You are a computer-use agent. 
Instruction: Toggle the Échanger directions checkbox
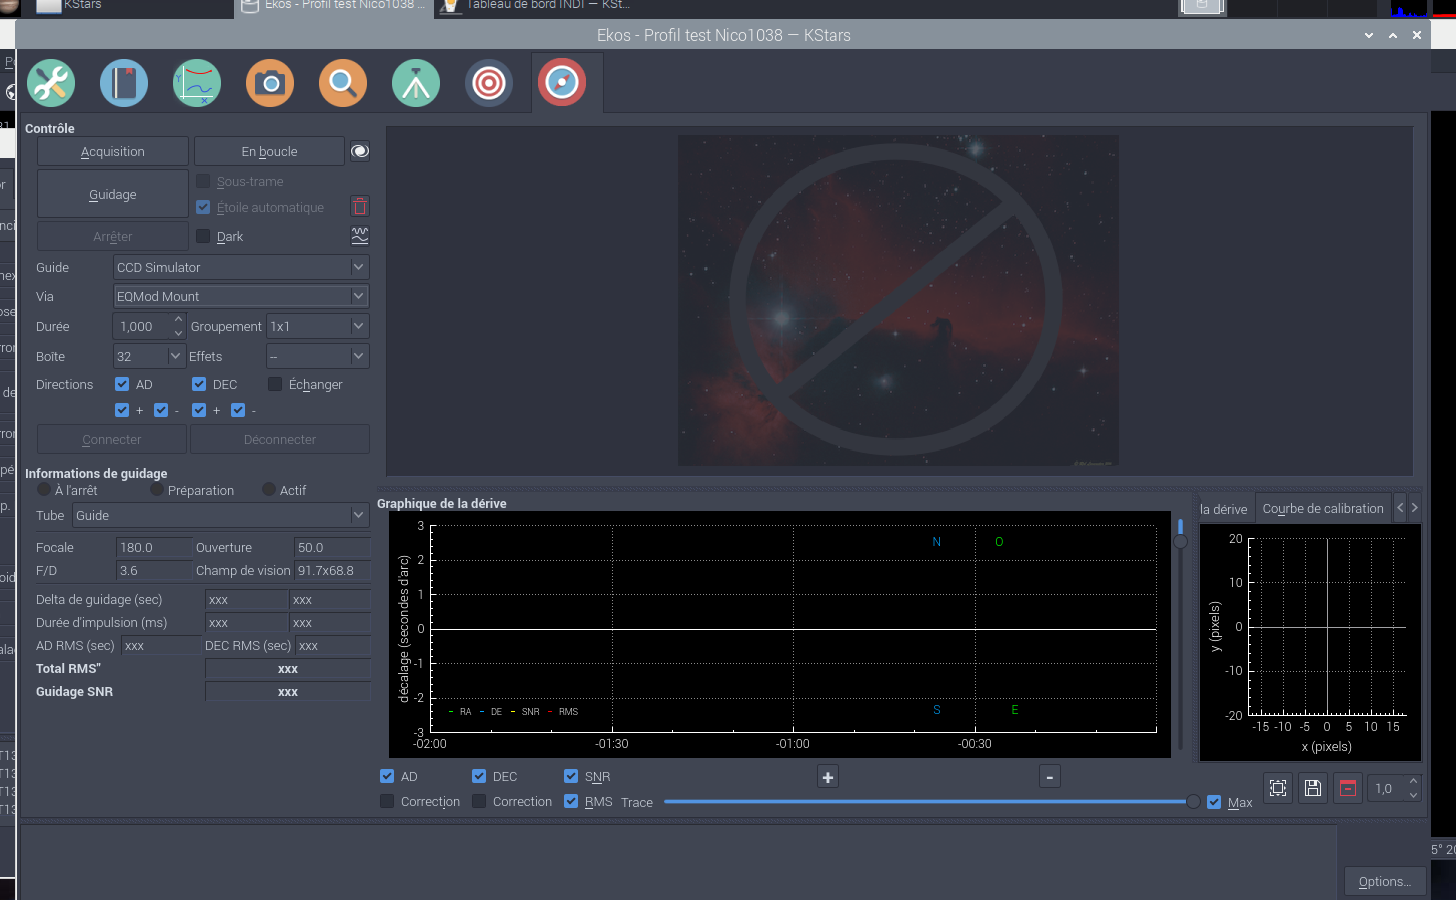pyautogui.click(x=276, y=385)
